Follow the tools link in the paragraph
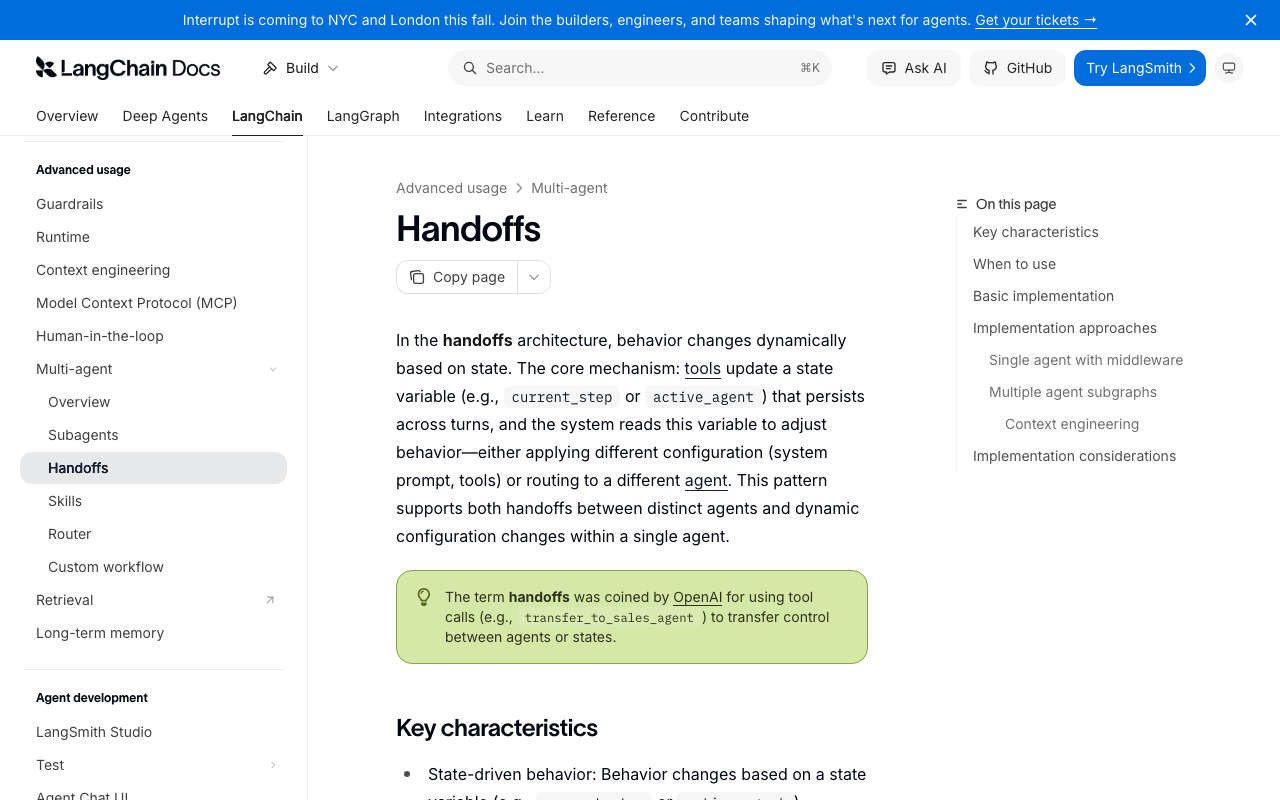The height and width of the screenshot is (800, 1280). (x=702, y=368)
